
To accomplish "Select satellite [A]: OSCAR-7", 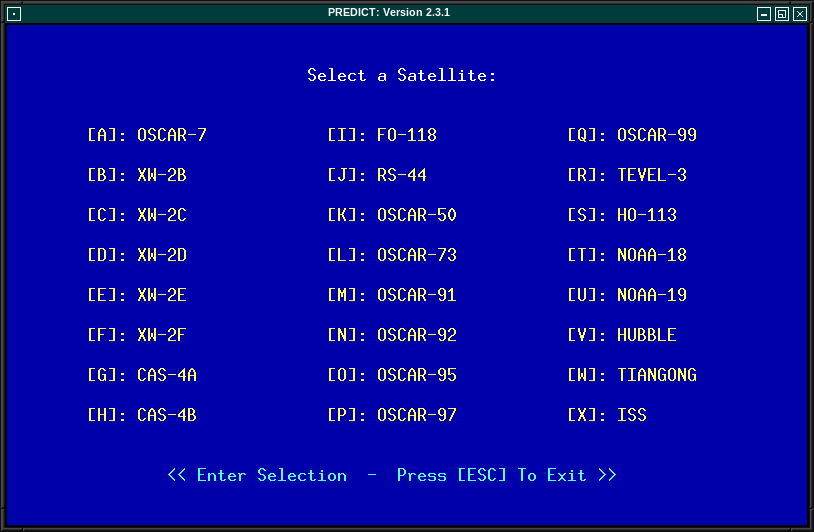I will point(147,135).
